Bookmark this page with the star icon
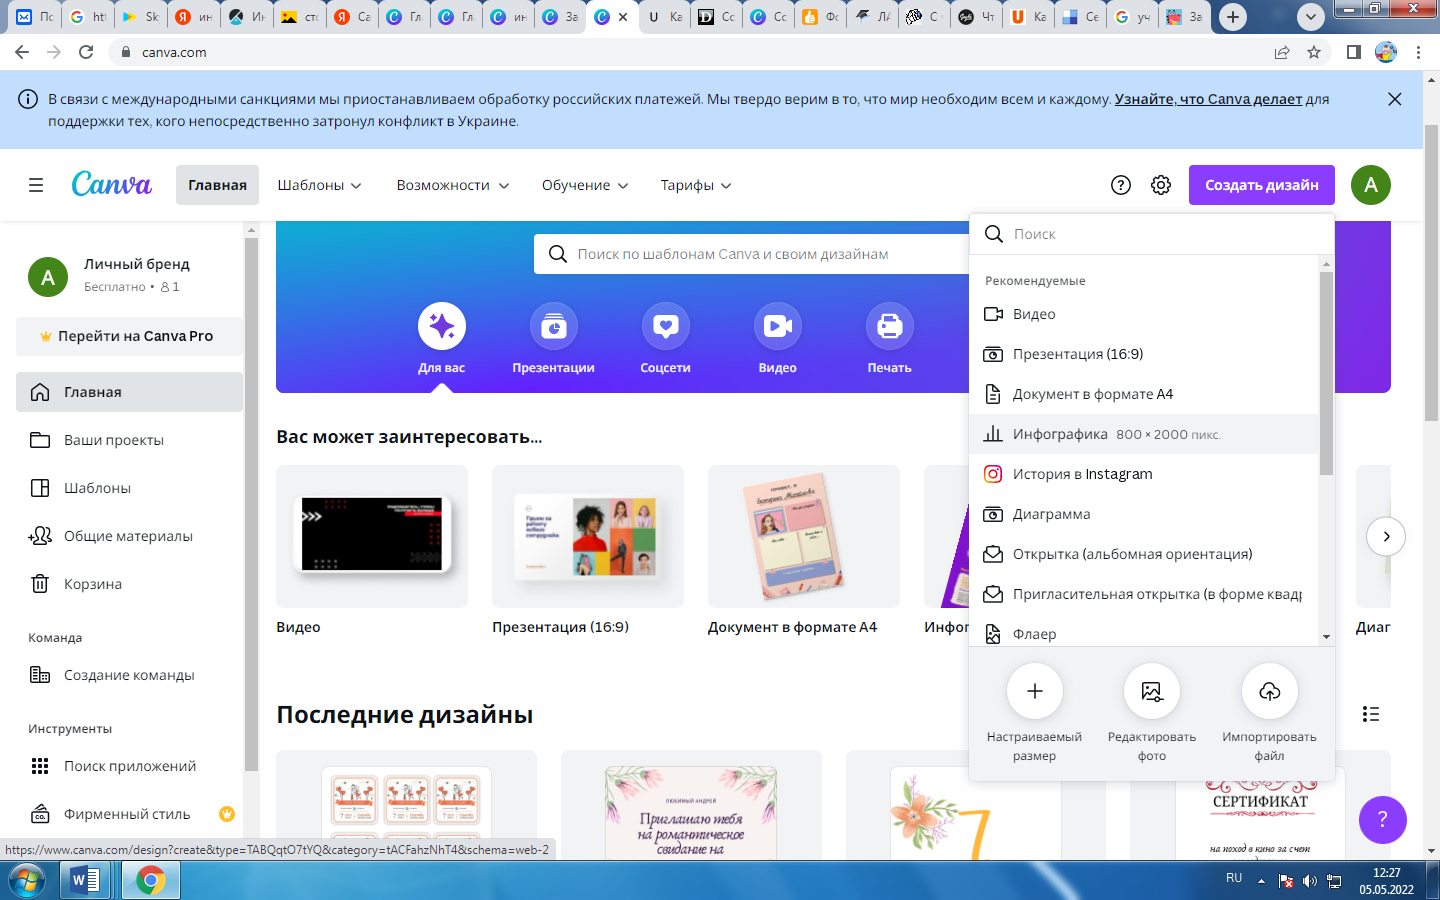The image size is (1440, 900). (x=1314, y=52)
